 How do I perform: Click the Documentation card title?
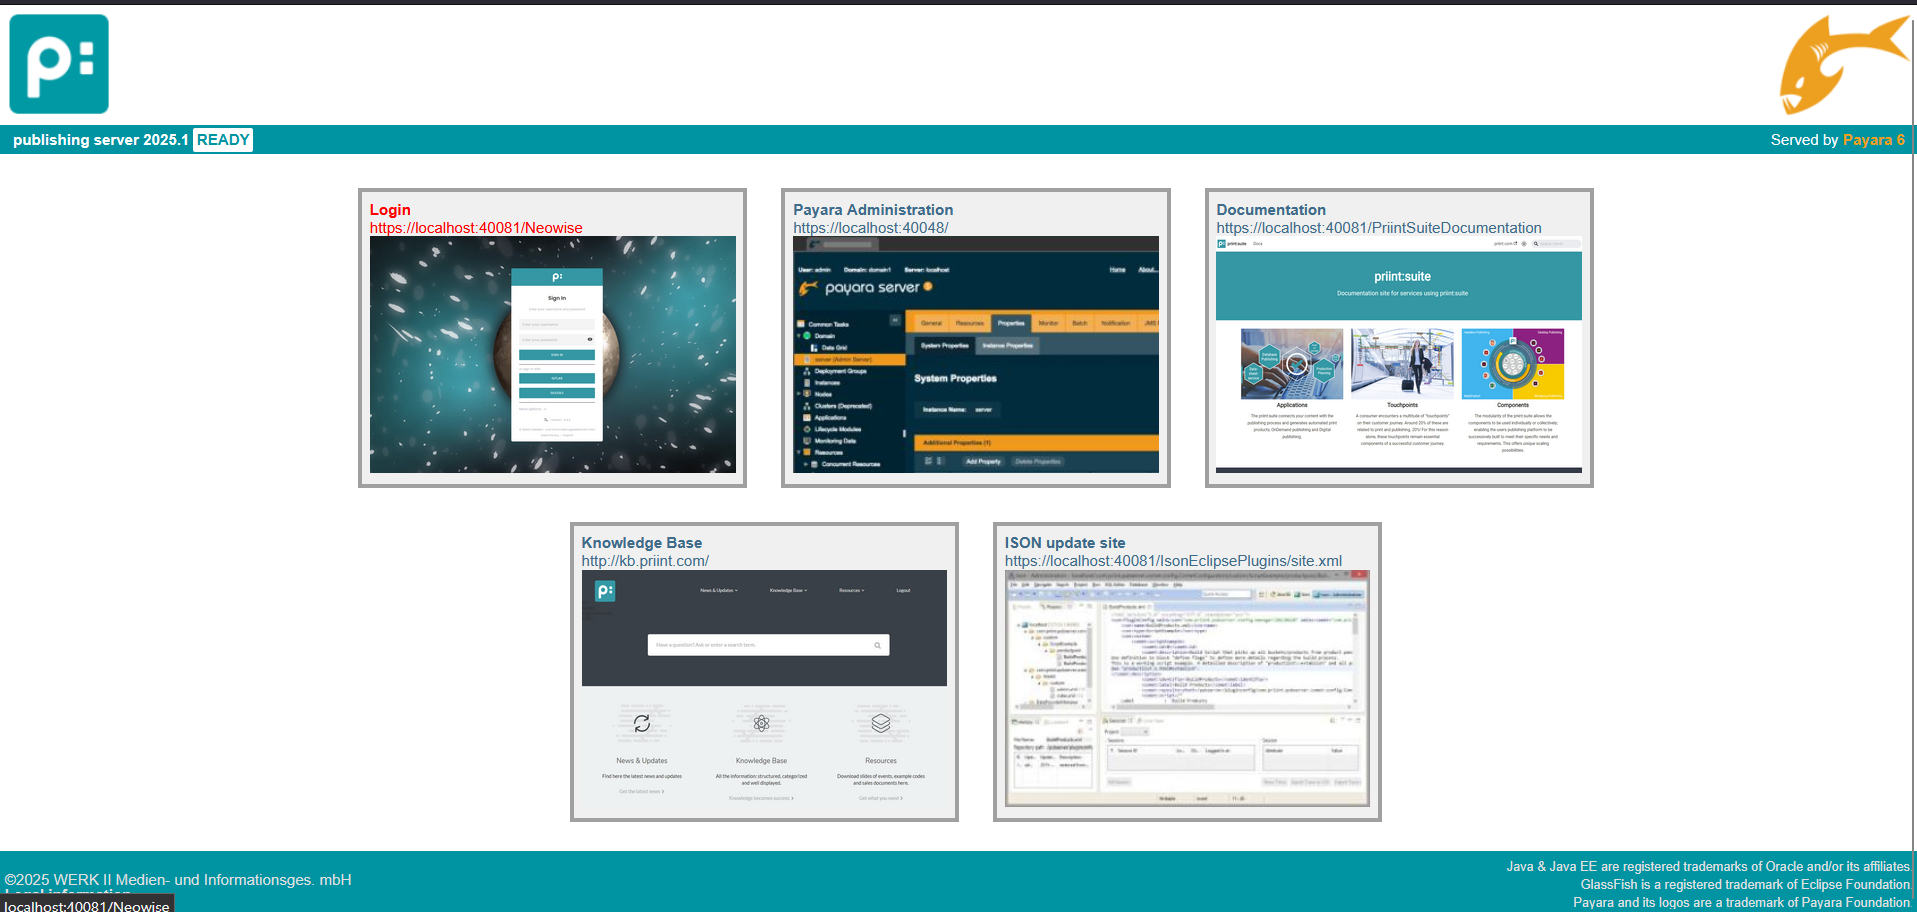tap(1270, 210)
